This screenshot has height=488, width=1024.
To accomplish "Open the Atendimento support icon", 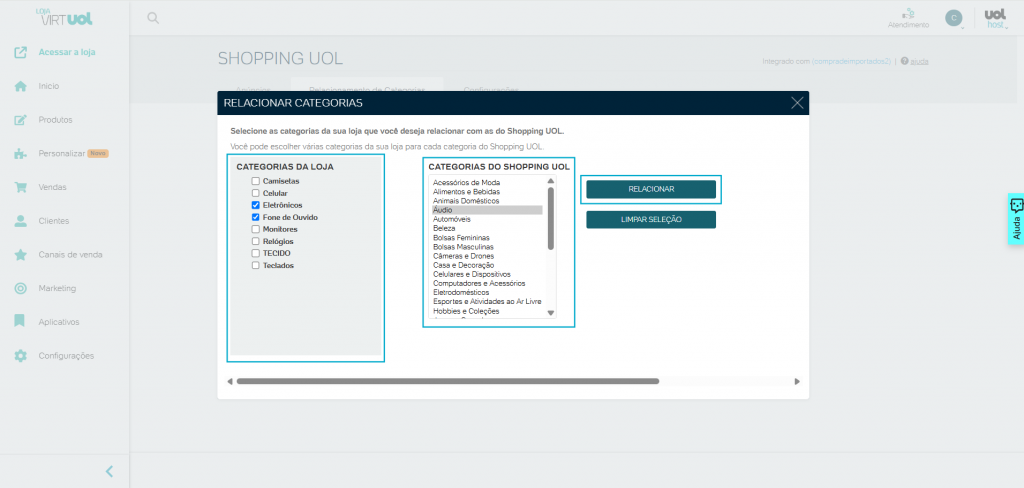I will (x=908, y=13).
